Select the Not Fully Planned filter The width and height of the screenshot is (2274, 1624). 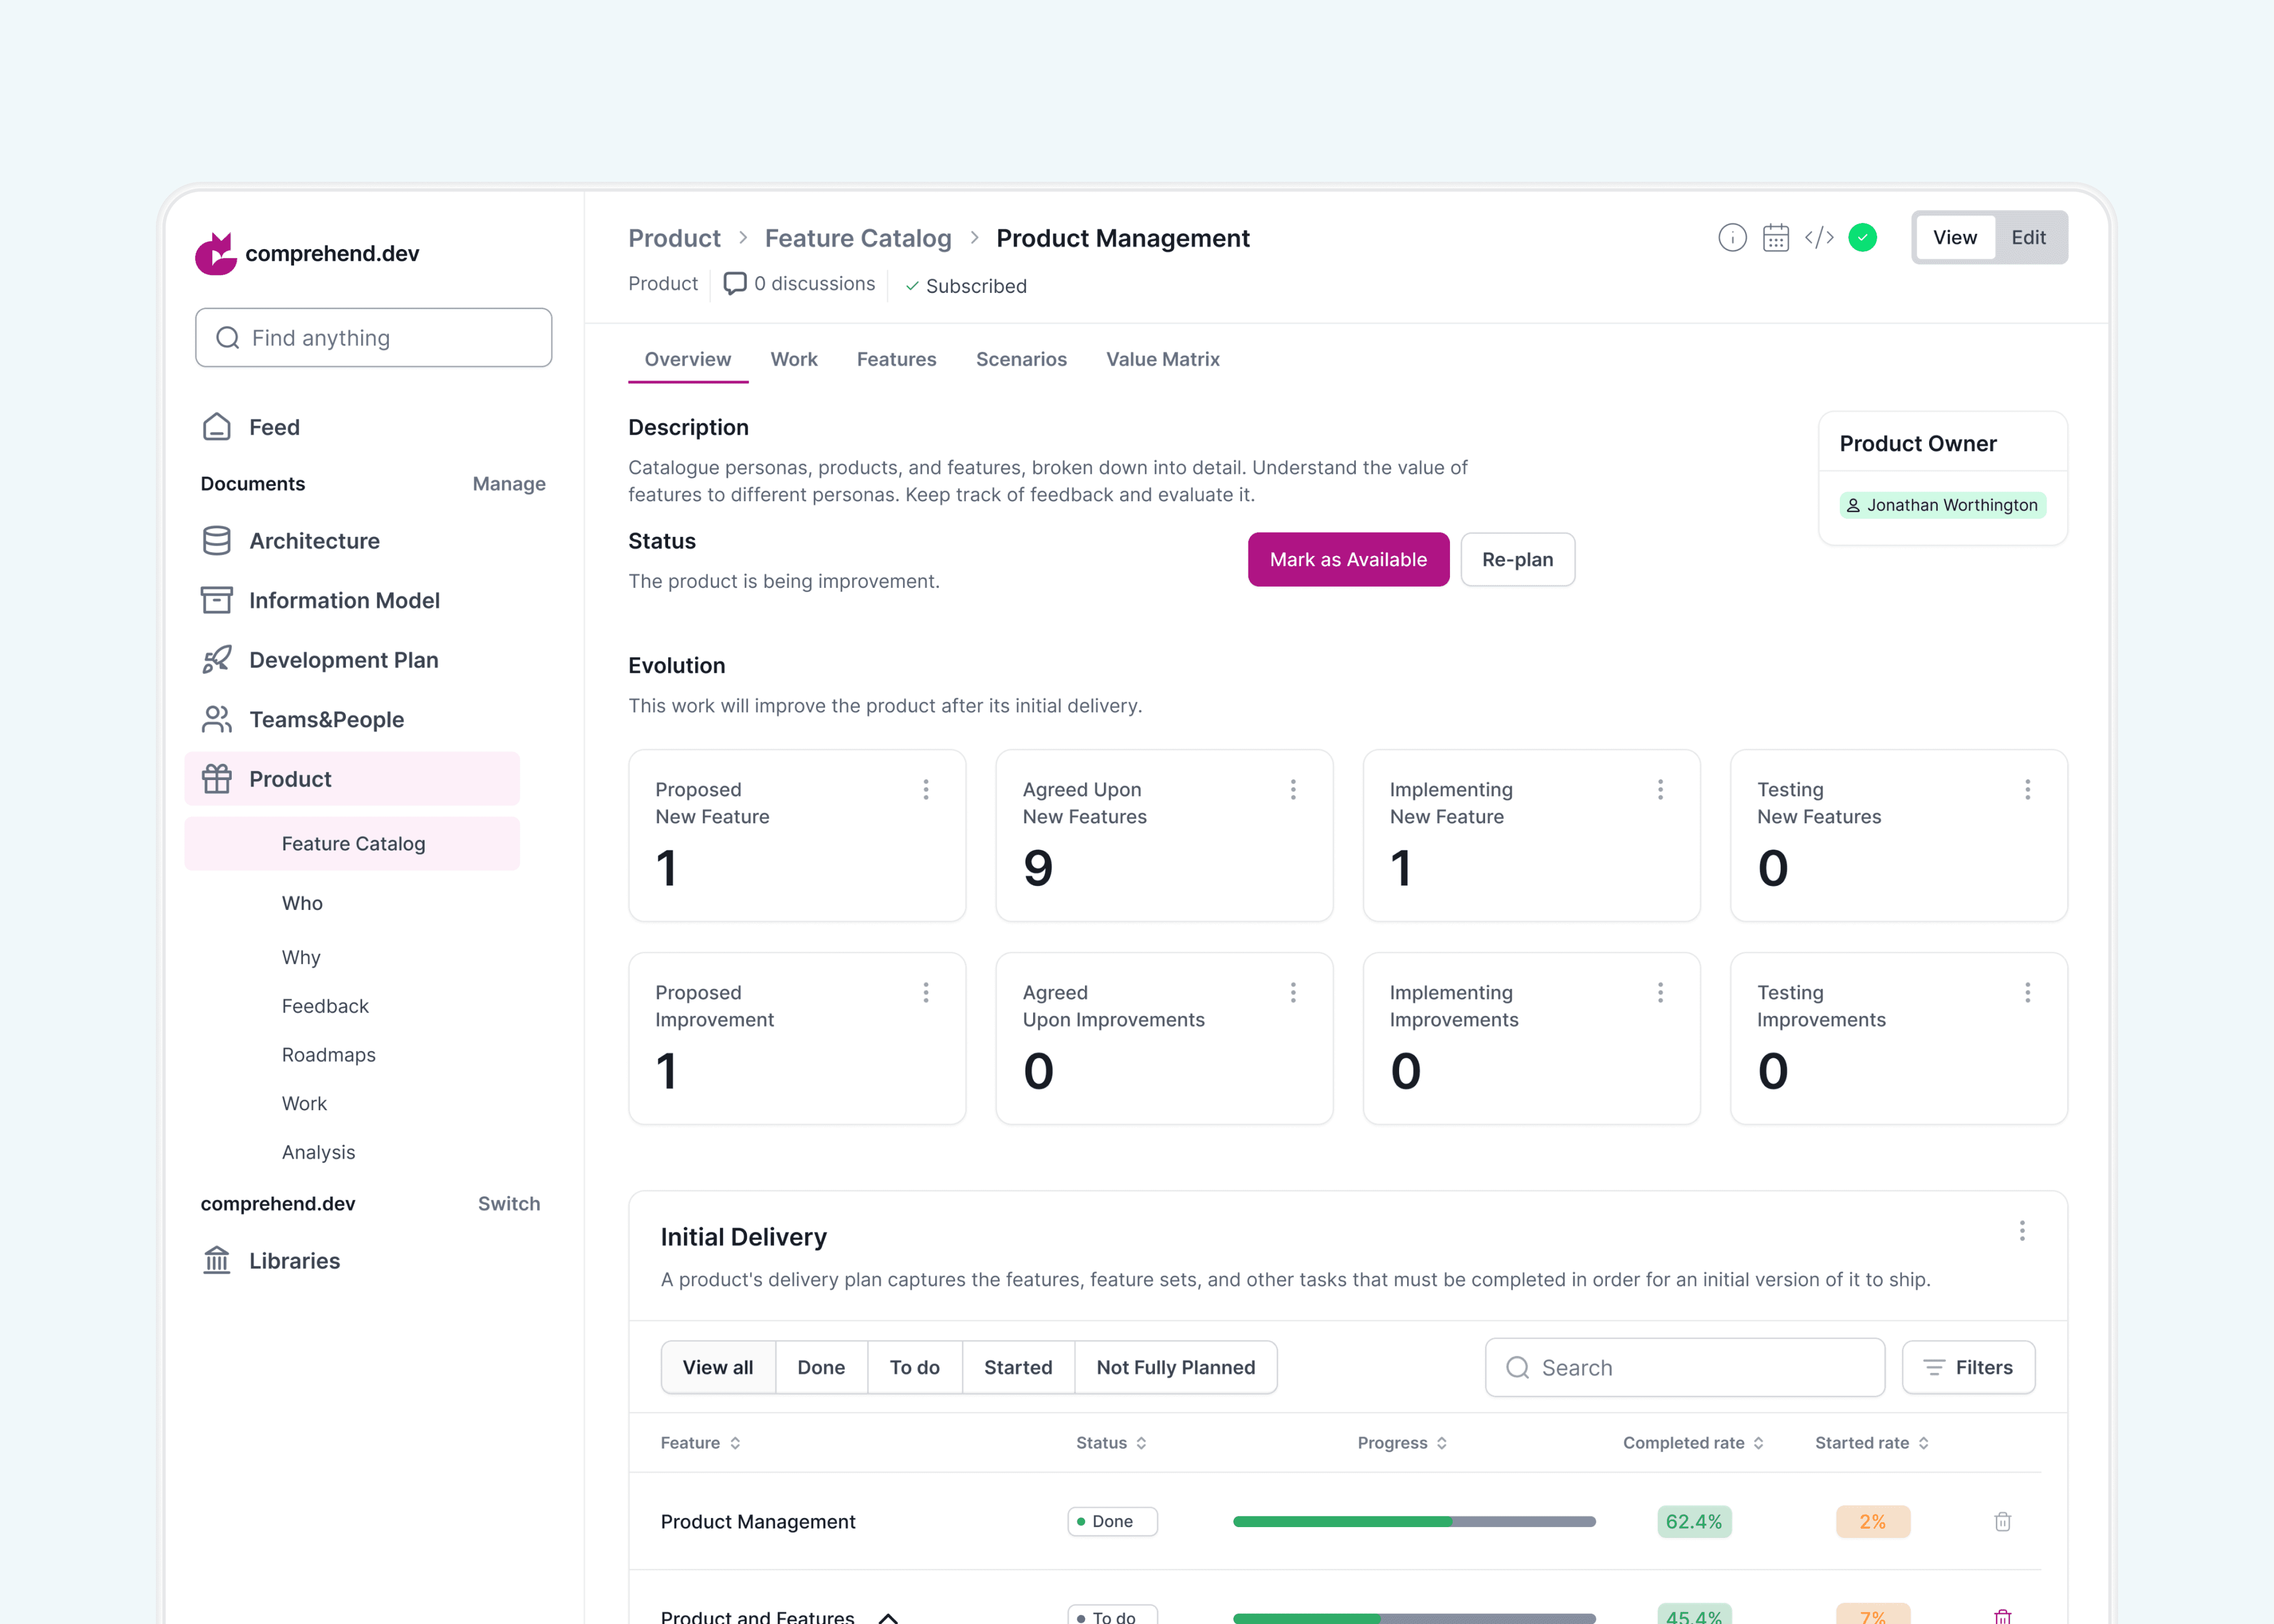click(1175, 1367)
